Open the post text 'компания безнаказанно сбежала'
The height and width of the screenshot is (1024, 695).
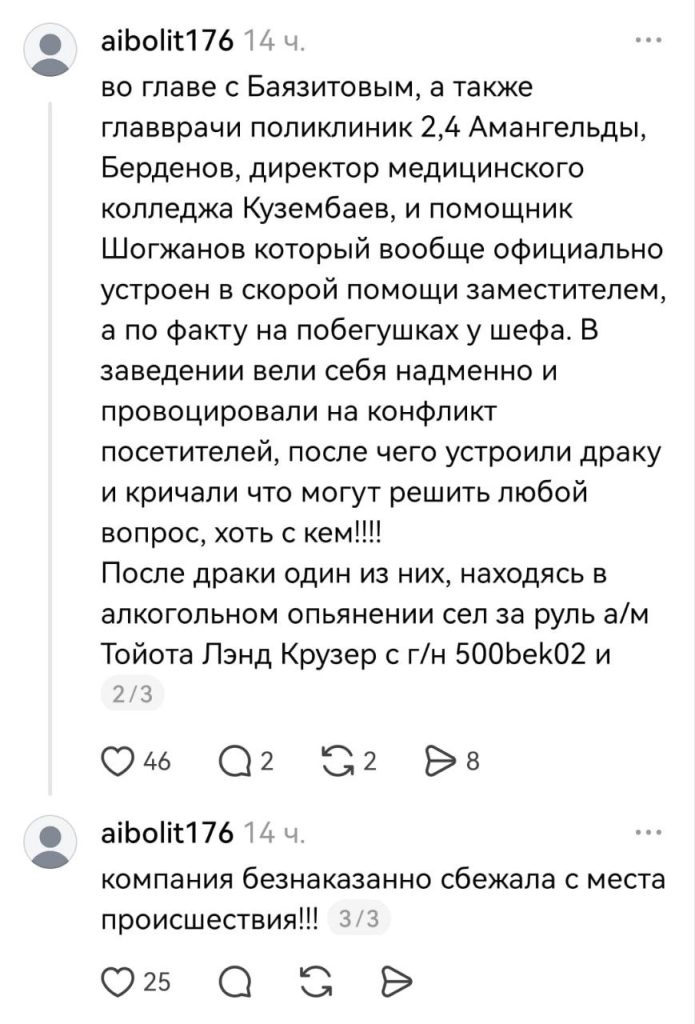[383, 899]
